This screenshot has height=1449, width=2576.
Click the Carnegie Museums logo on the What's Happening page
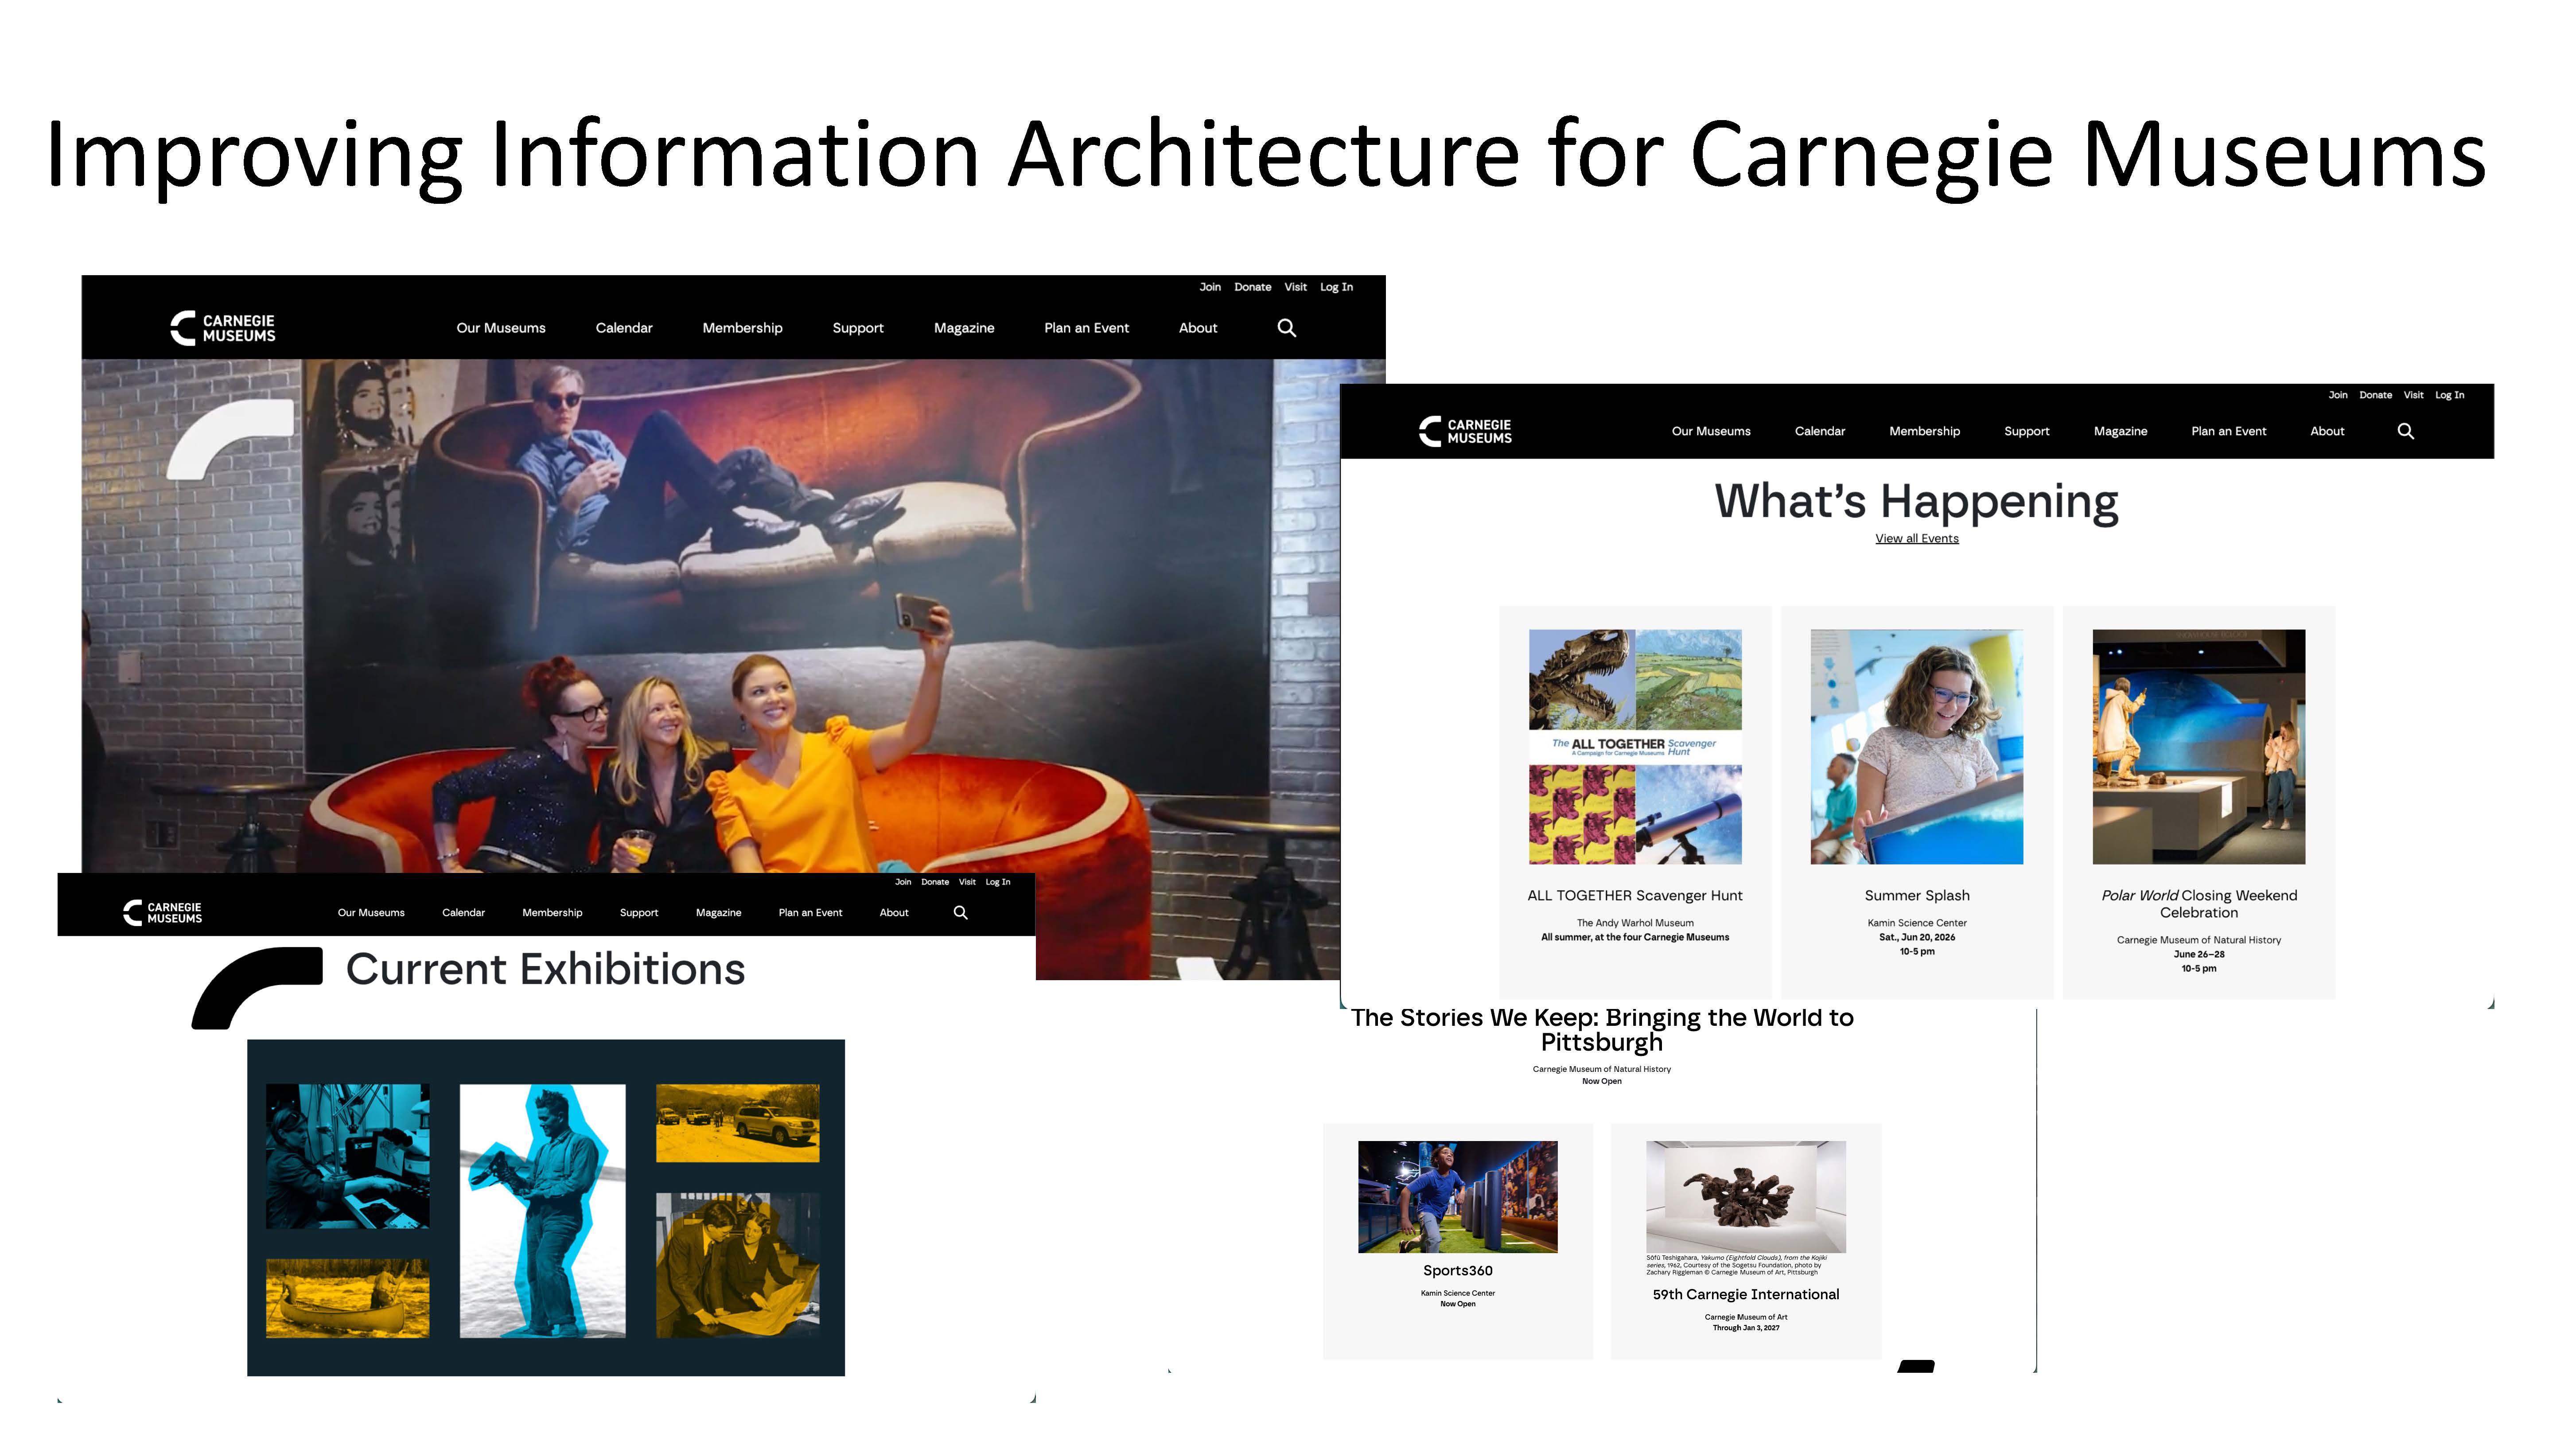tap(1465, 431)
